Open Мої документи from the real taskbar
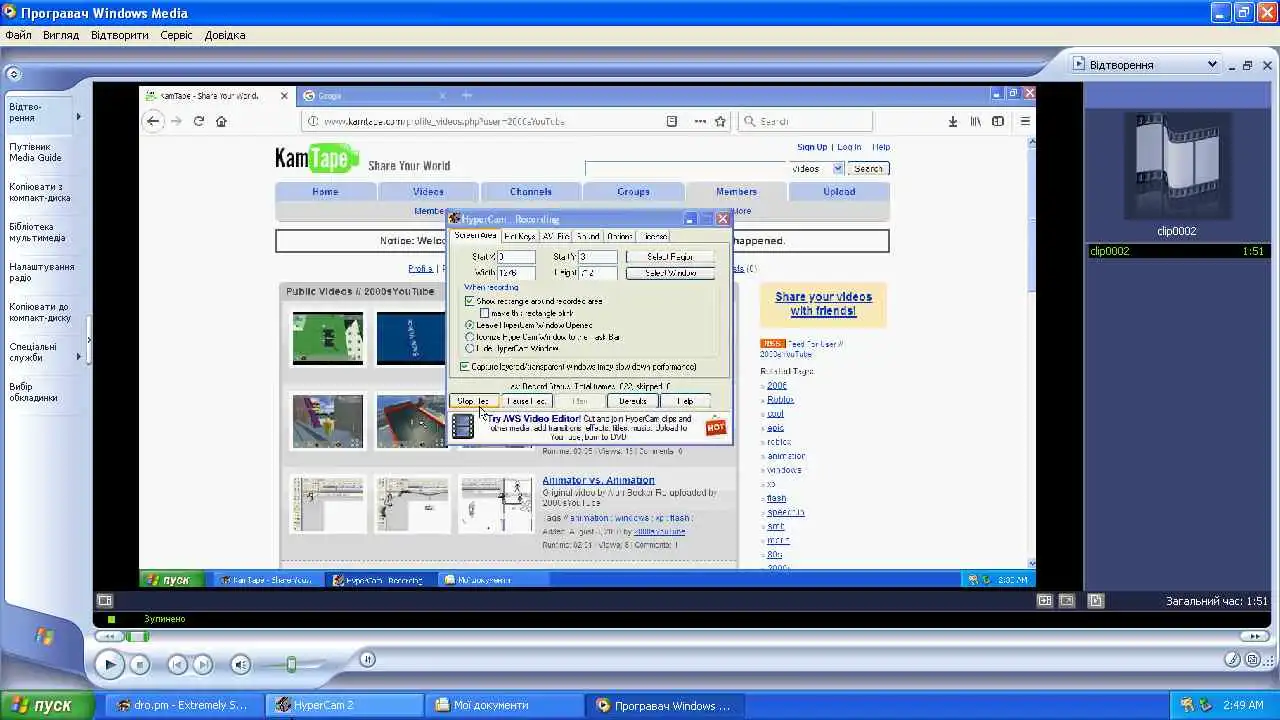The width and height of the screenshot is (1280, 720). pos(505,705)
